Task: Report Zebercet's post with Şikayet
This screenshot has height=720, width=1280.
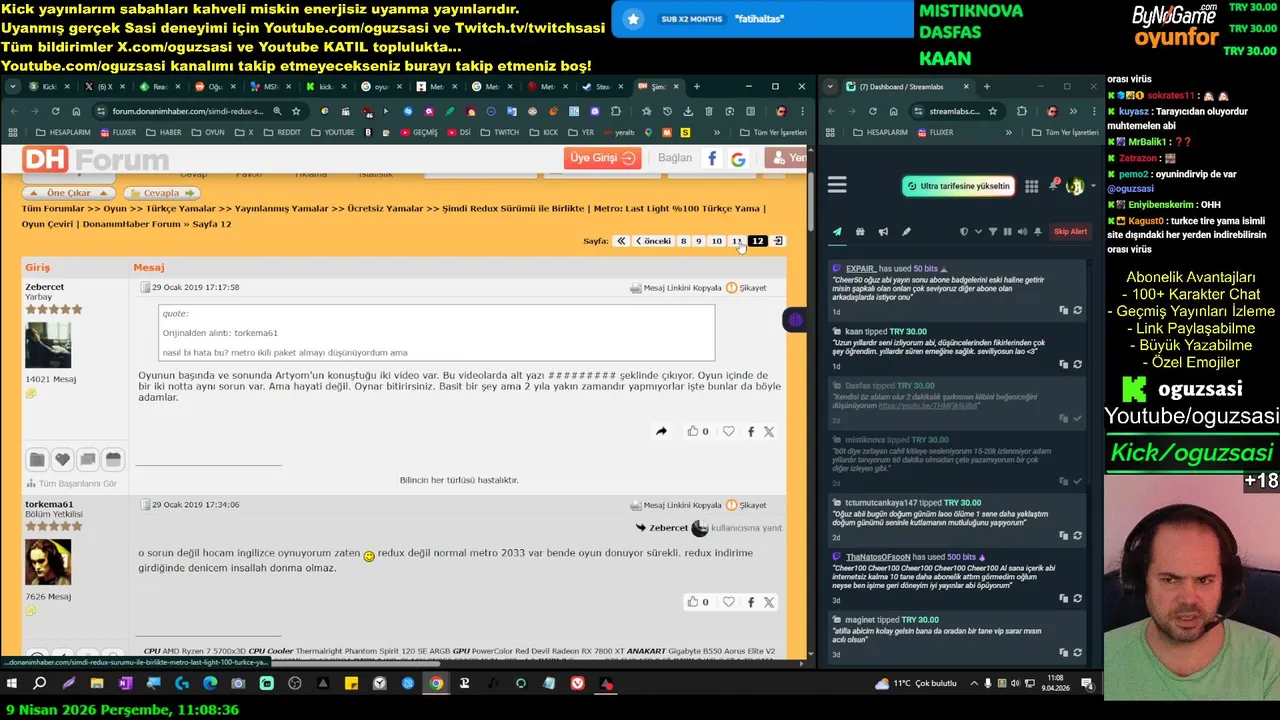Action: [x=746, y=288]
